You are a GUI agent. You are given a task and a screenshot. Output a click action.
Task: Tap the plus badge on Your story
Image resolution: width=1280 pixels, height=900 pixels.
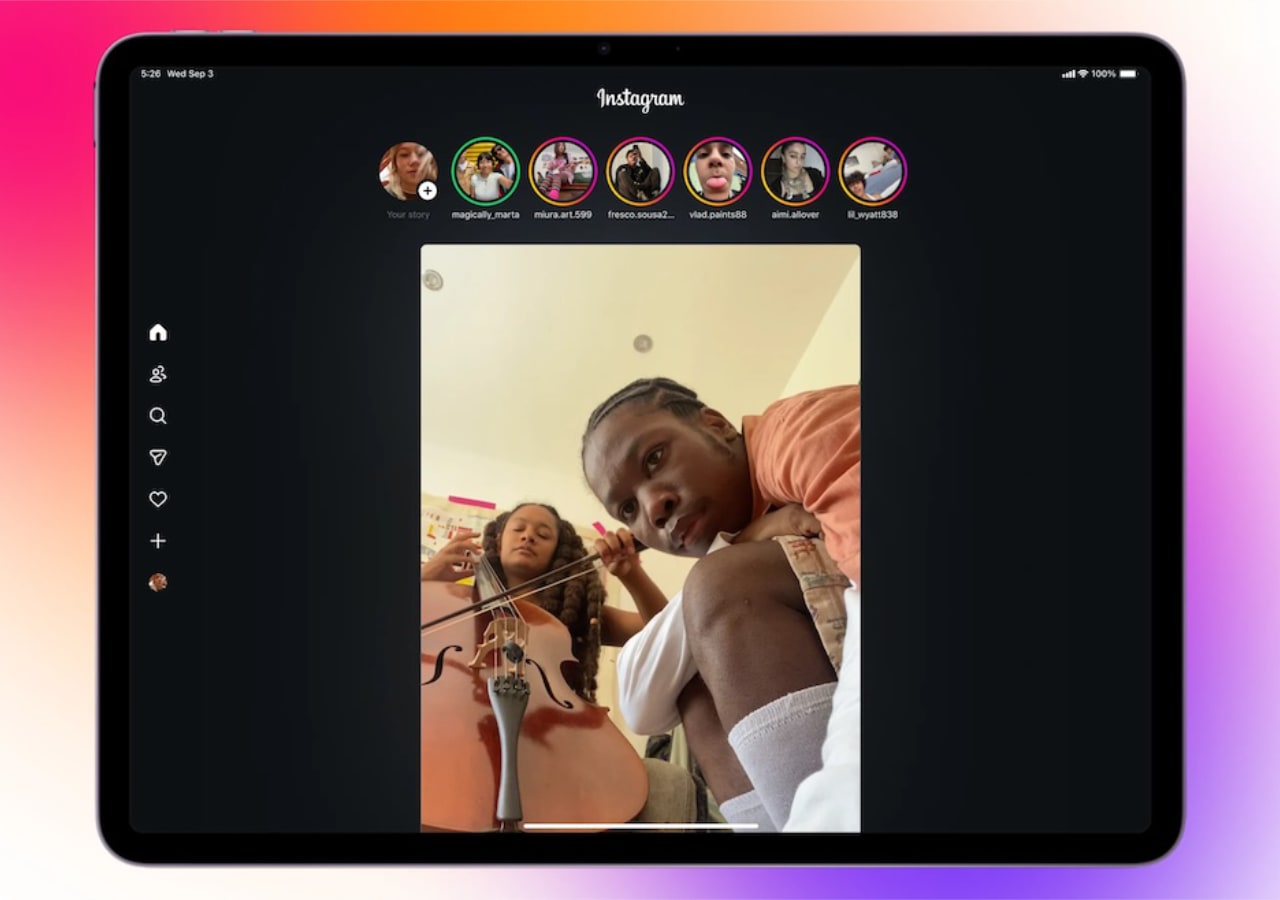pos(427,190)
